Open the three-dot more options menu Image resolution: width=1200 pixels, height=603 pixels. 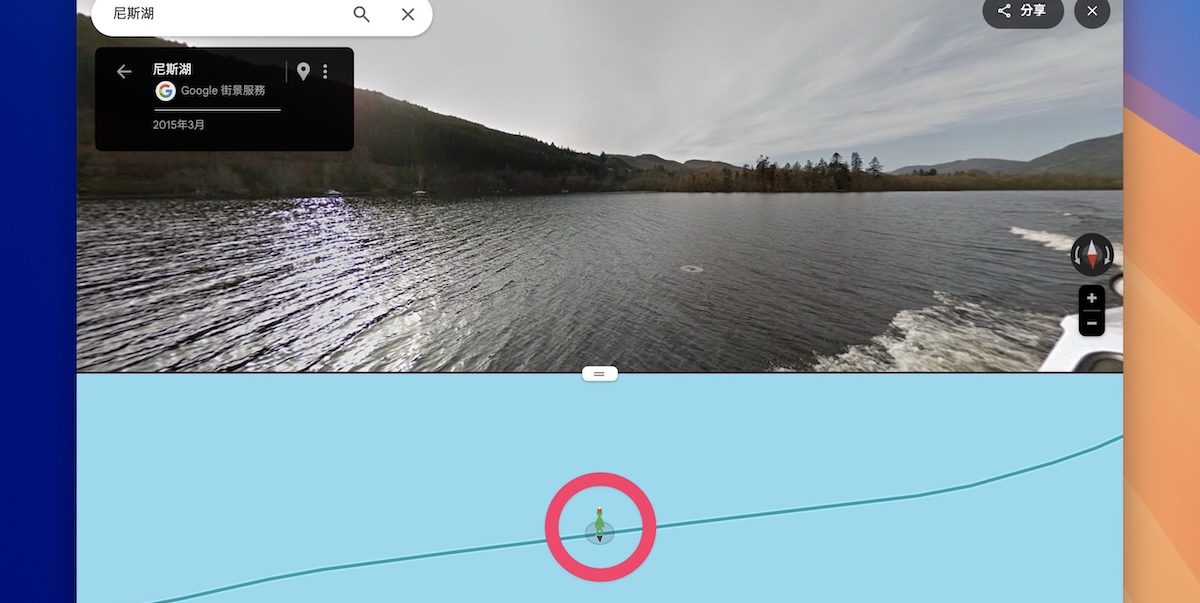click(325, 71)
